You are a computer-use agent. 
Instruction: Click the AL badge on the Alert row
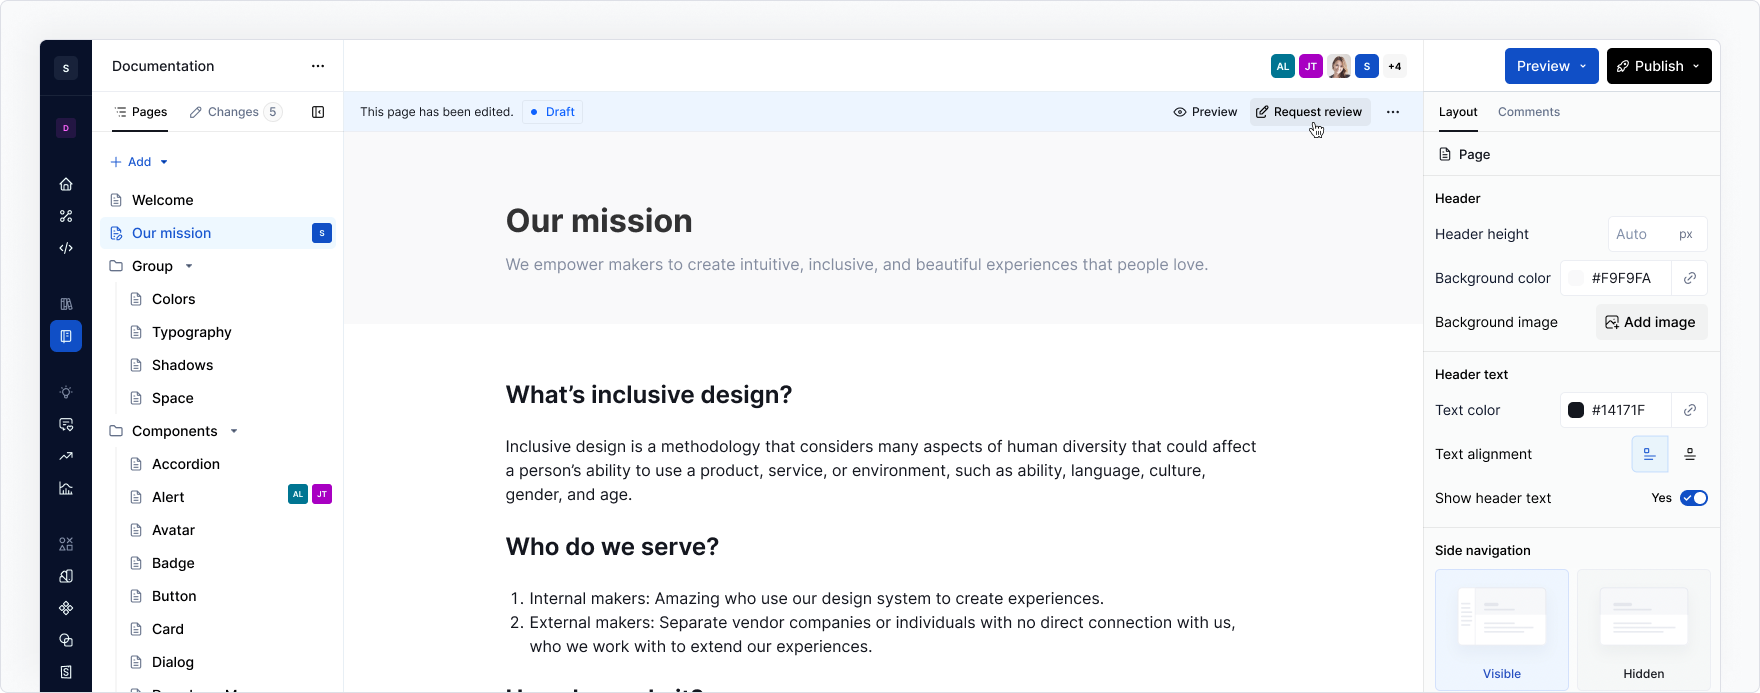pyautogui.click(x=298, y=494)
